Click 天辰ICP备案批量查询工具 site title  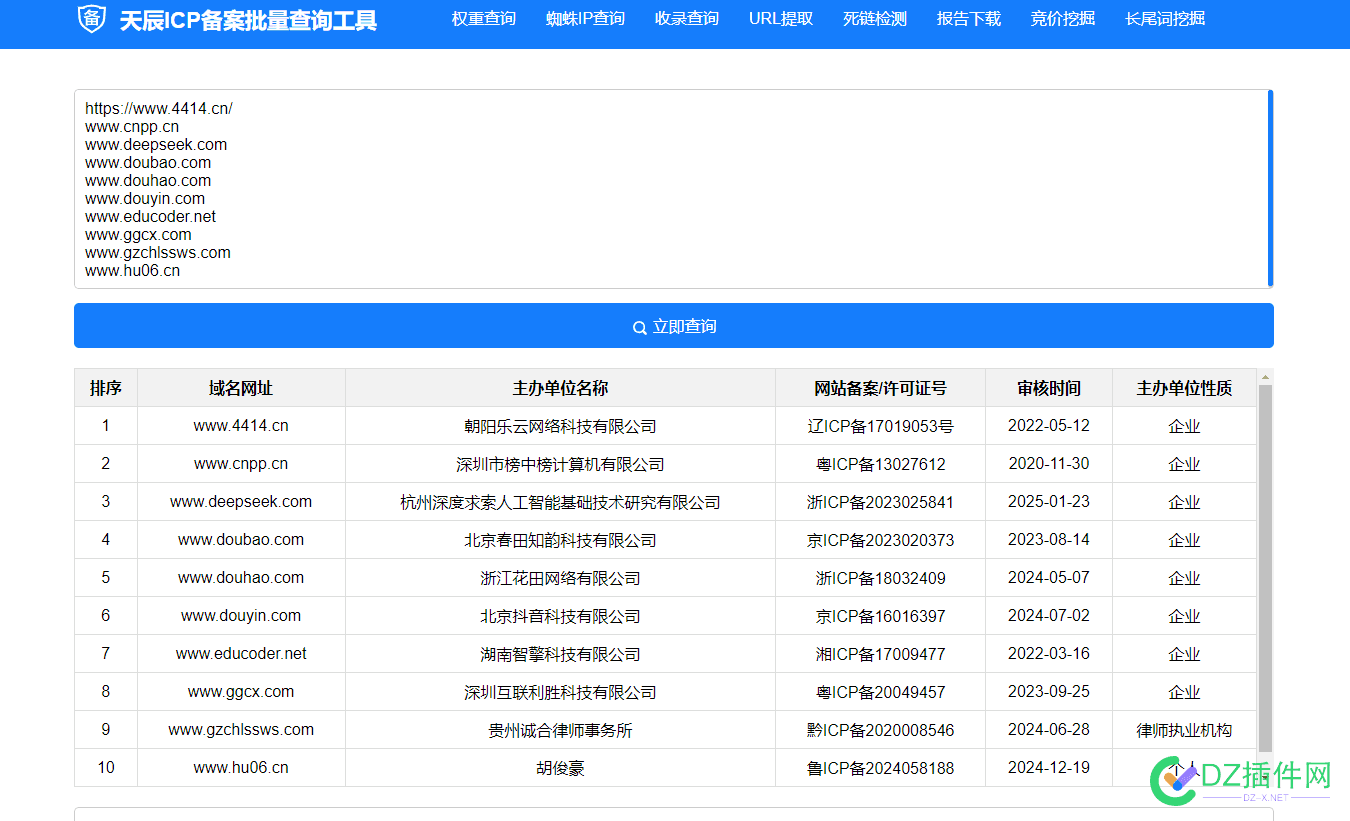(248, 20)
